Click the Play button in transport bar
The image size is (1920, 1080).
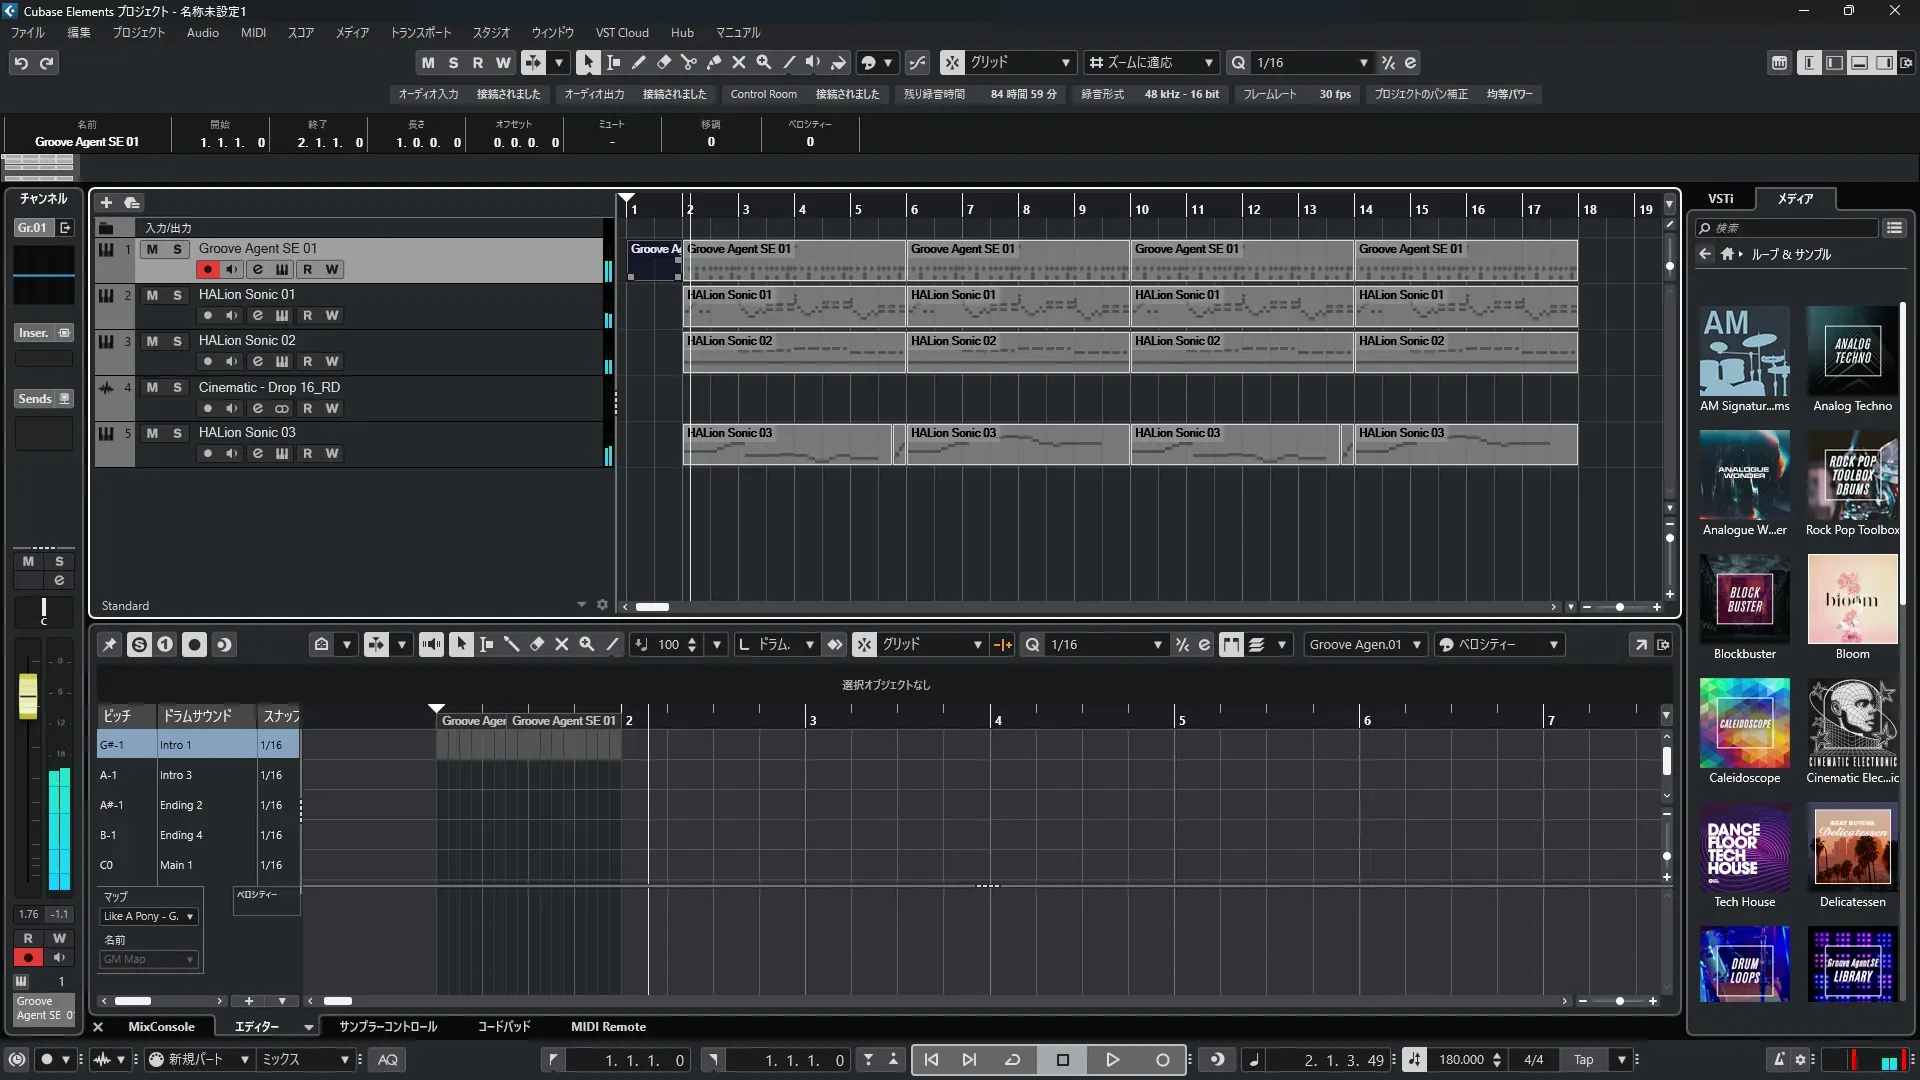coord(1112,1060)
